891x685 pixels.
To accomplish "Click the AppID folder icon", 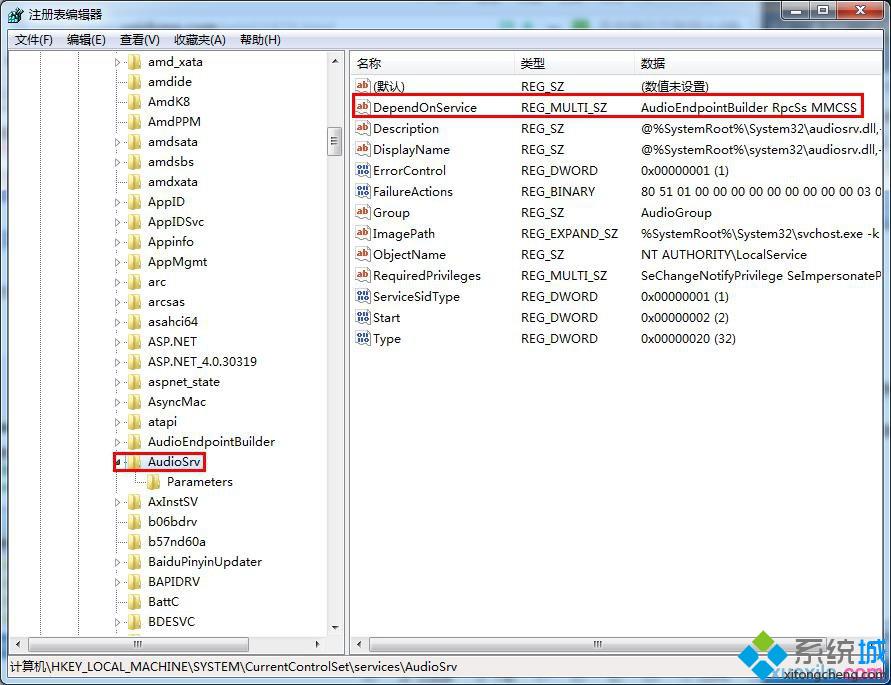I will click(135, 202).
